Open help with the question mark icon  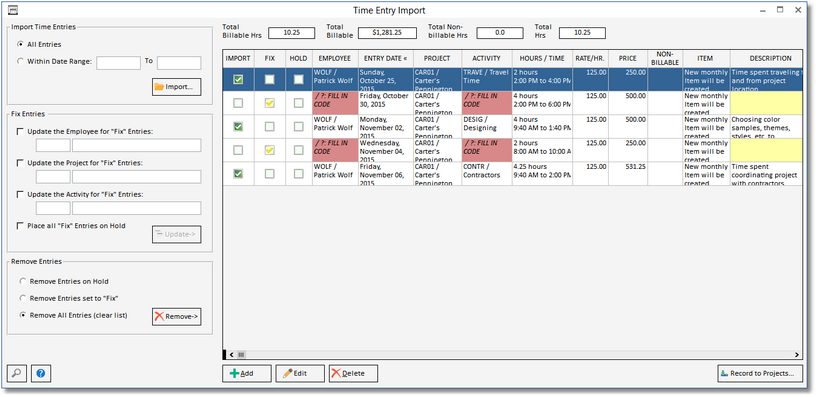point(41,373)
